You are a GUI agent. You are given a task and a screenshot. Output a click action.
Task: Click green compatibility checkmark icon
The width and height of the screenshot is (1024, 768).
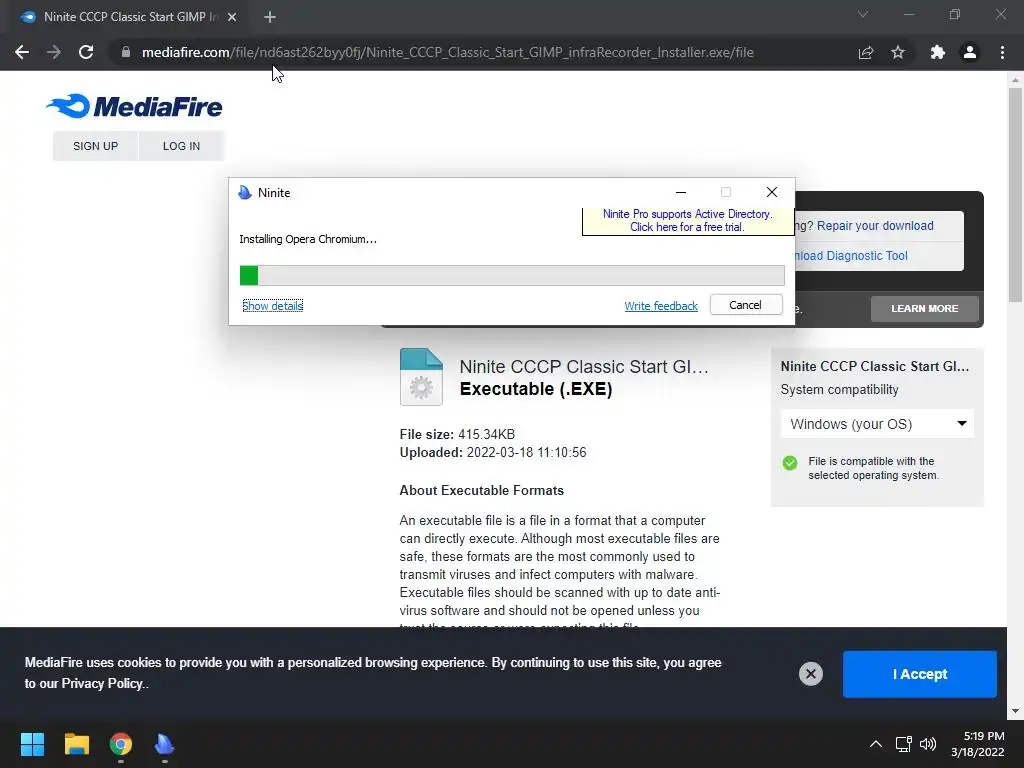(x=790, y=463)
